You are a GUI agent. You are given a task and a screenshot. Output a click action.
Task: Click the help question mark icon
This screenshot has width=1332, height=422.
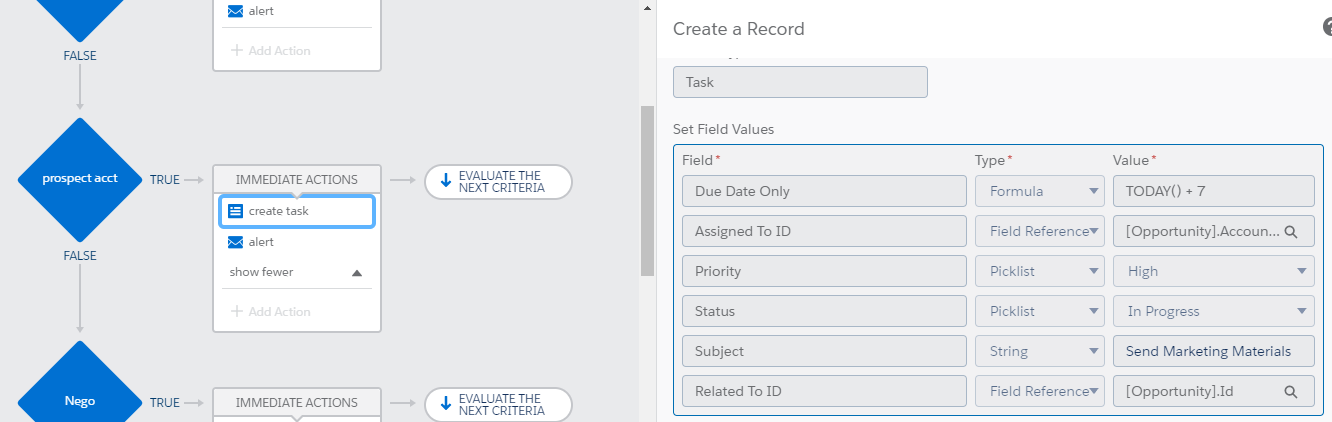pos(1327,28)
